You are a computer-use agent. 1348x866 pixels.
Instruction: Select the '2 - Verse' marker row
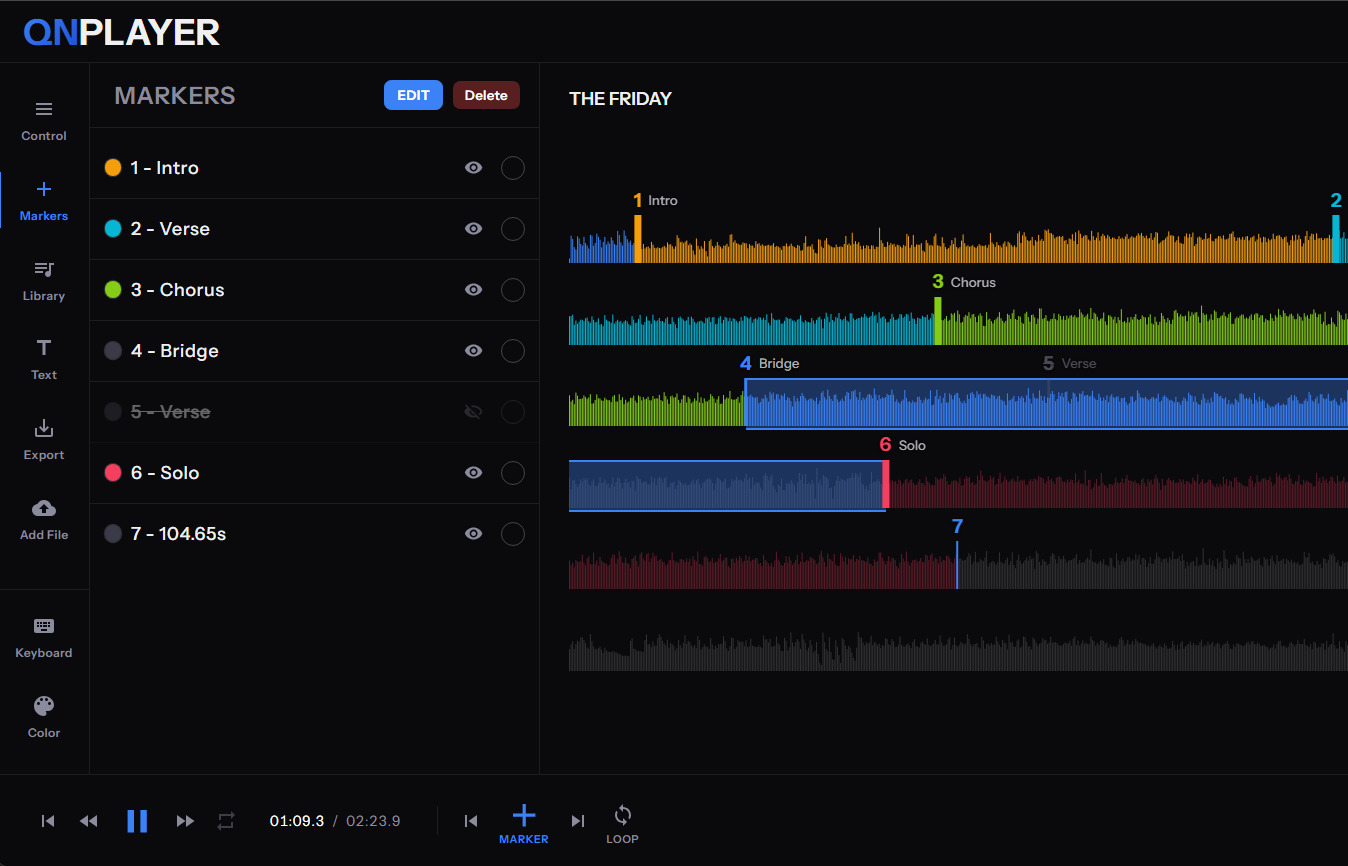[x=314, y=229]
